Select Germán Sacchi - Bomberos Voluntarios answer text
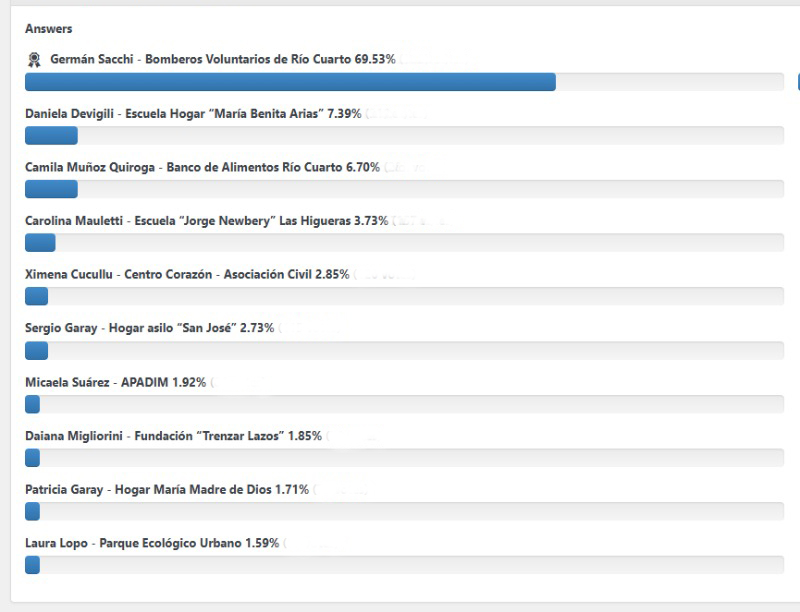 [x=222, y=60]
